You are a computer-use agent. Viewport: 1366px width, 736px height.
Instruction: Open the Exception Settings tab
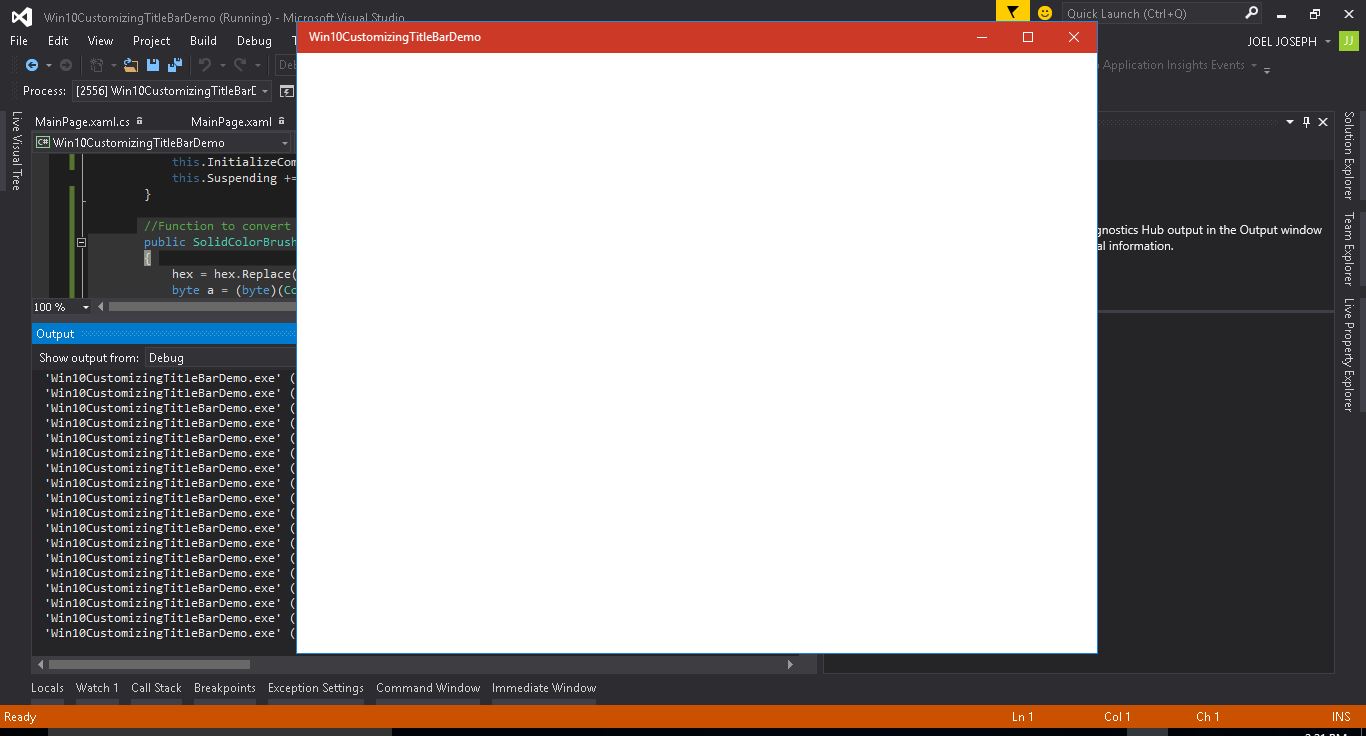pyautogui.click(x=315, y=687)
